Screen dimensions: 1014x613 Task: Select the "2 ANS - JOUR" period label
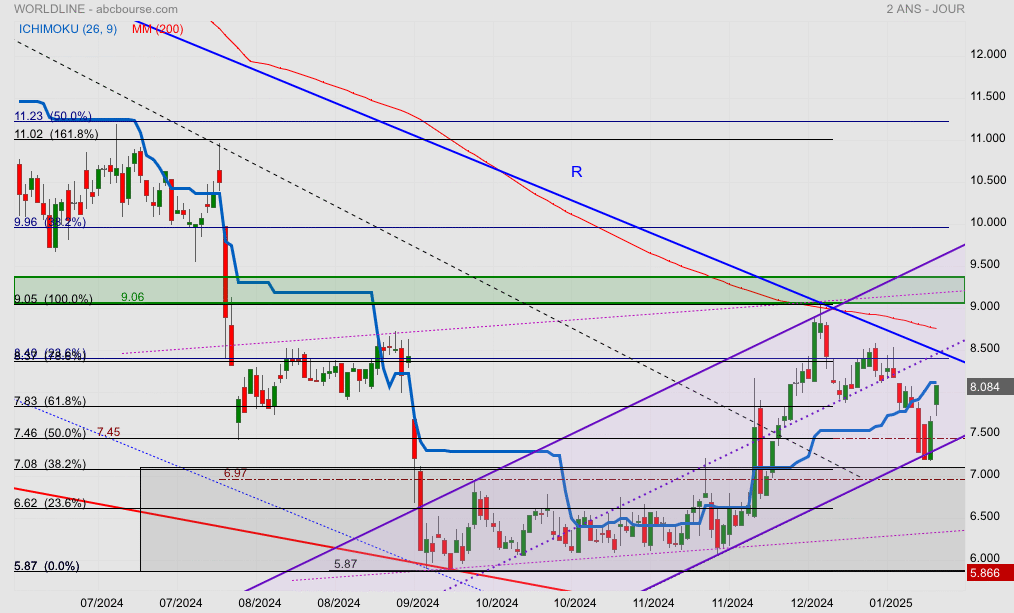(x=925, y=9)
